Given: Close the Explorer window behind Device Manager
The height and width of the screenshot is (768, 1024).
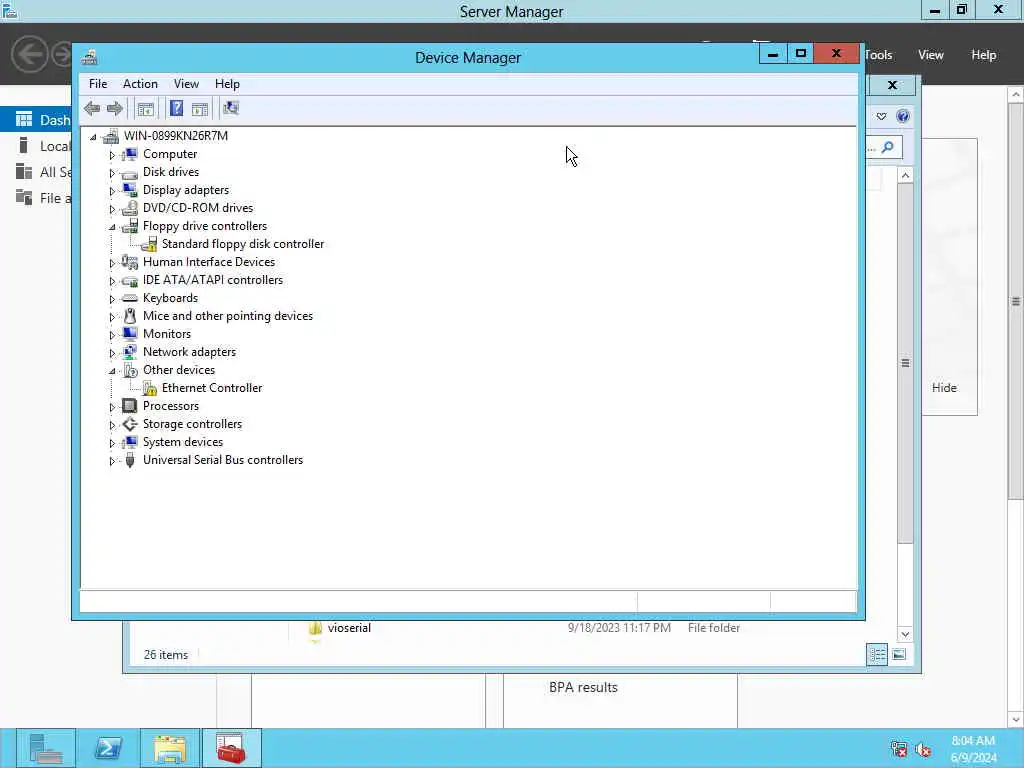Looking at the screenshot, I should (x=892, y=85).
